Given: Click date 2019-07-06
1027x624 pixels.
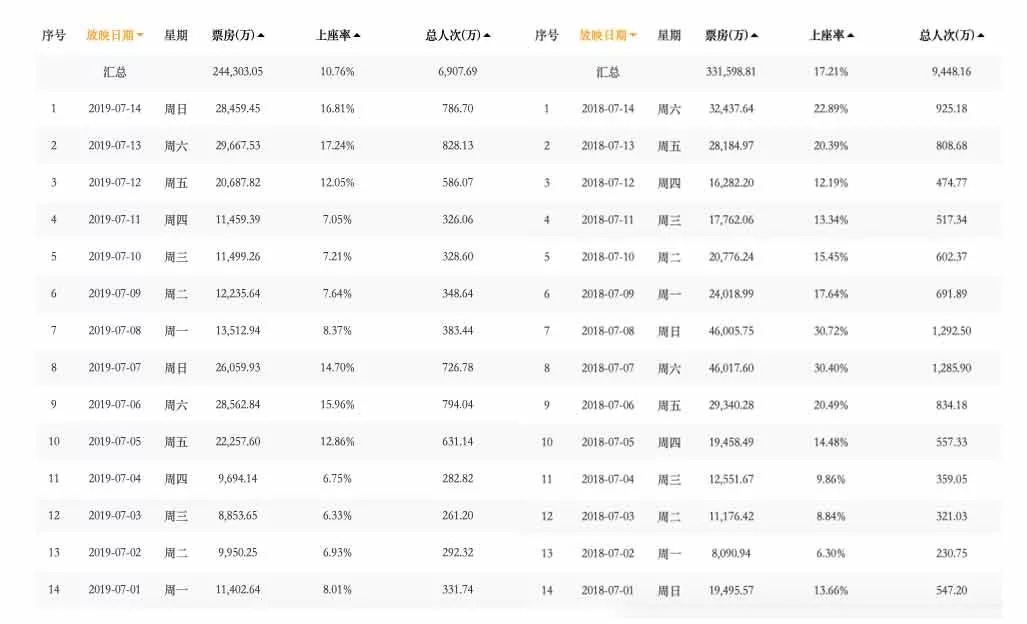Looking at the screenshot, I should pyautogui.click(x=115, y=404).
